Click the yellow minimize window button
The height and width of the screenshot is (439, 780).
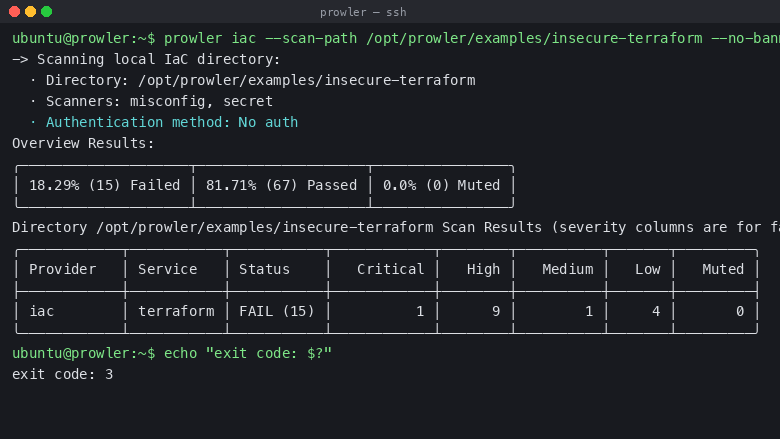click(x=30, y=11)
